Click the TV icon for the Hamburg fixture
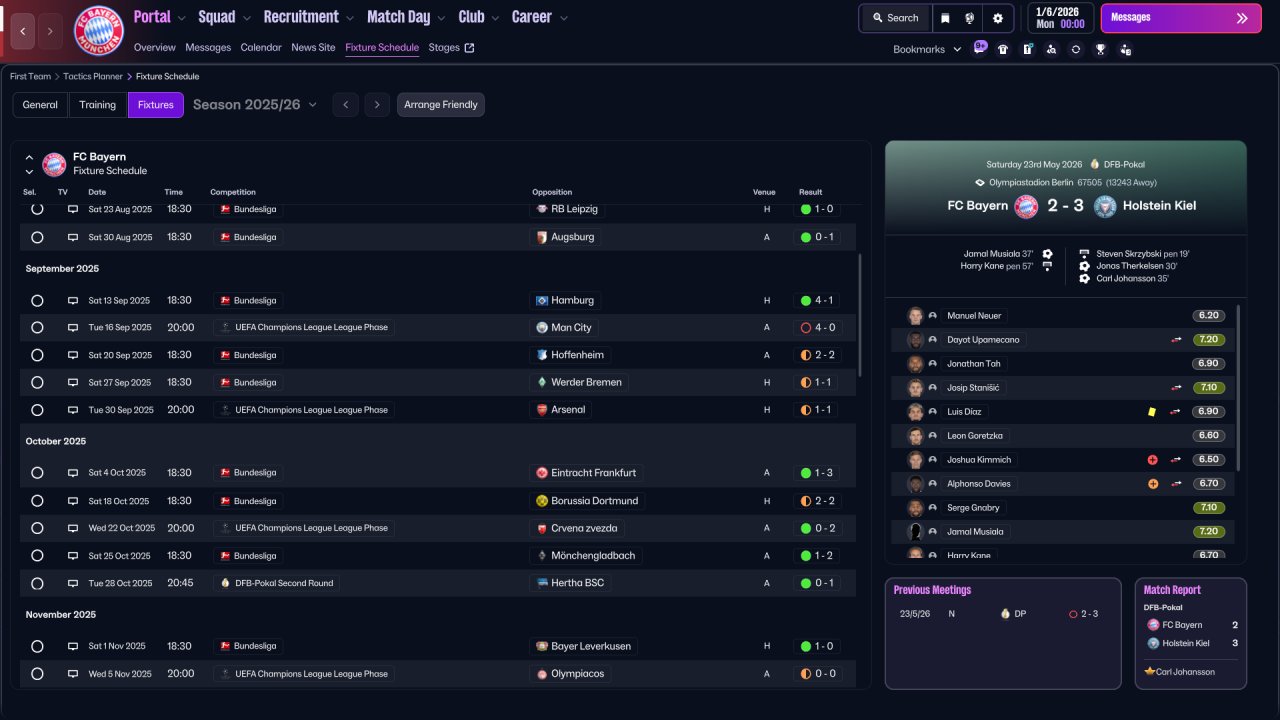 click(72, 300)
